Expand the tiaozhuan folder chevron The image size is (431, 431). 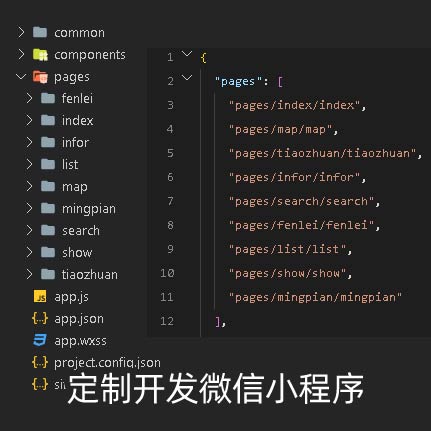(29, 274)
